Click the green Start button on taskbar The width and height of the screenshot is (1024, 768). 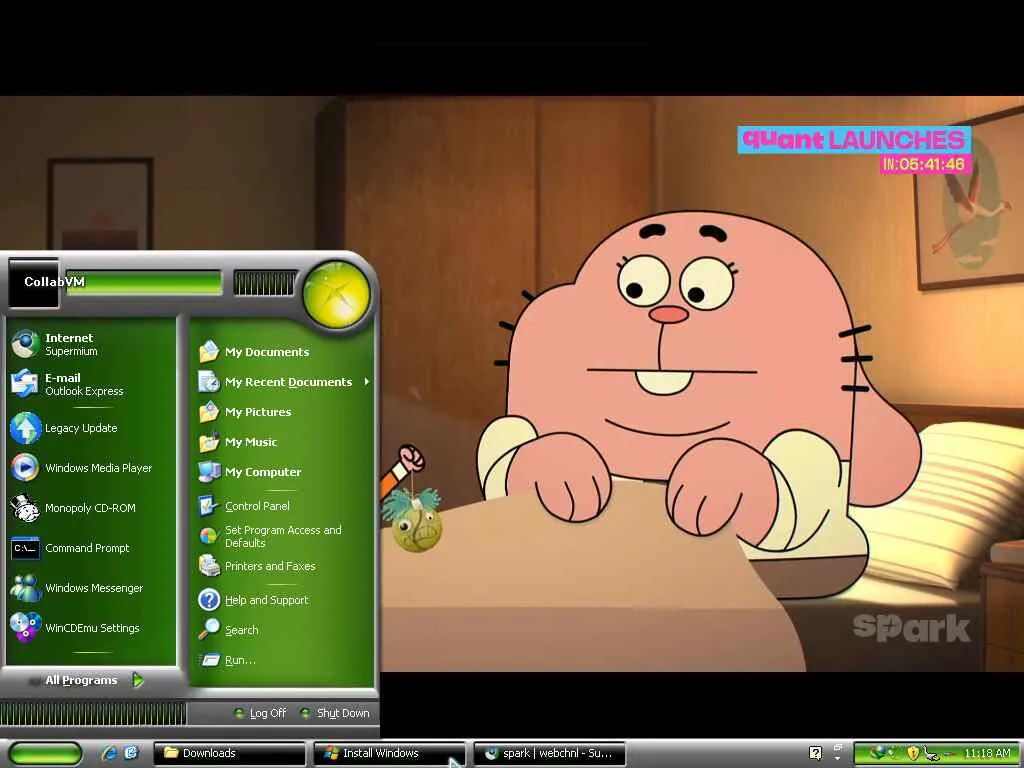coord(45,753)
